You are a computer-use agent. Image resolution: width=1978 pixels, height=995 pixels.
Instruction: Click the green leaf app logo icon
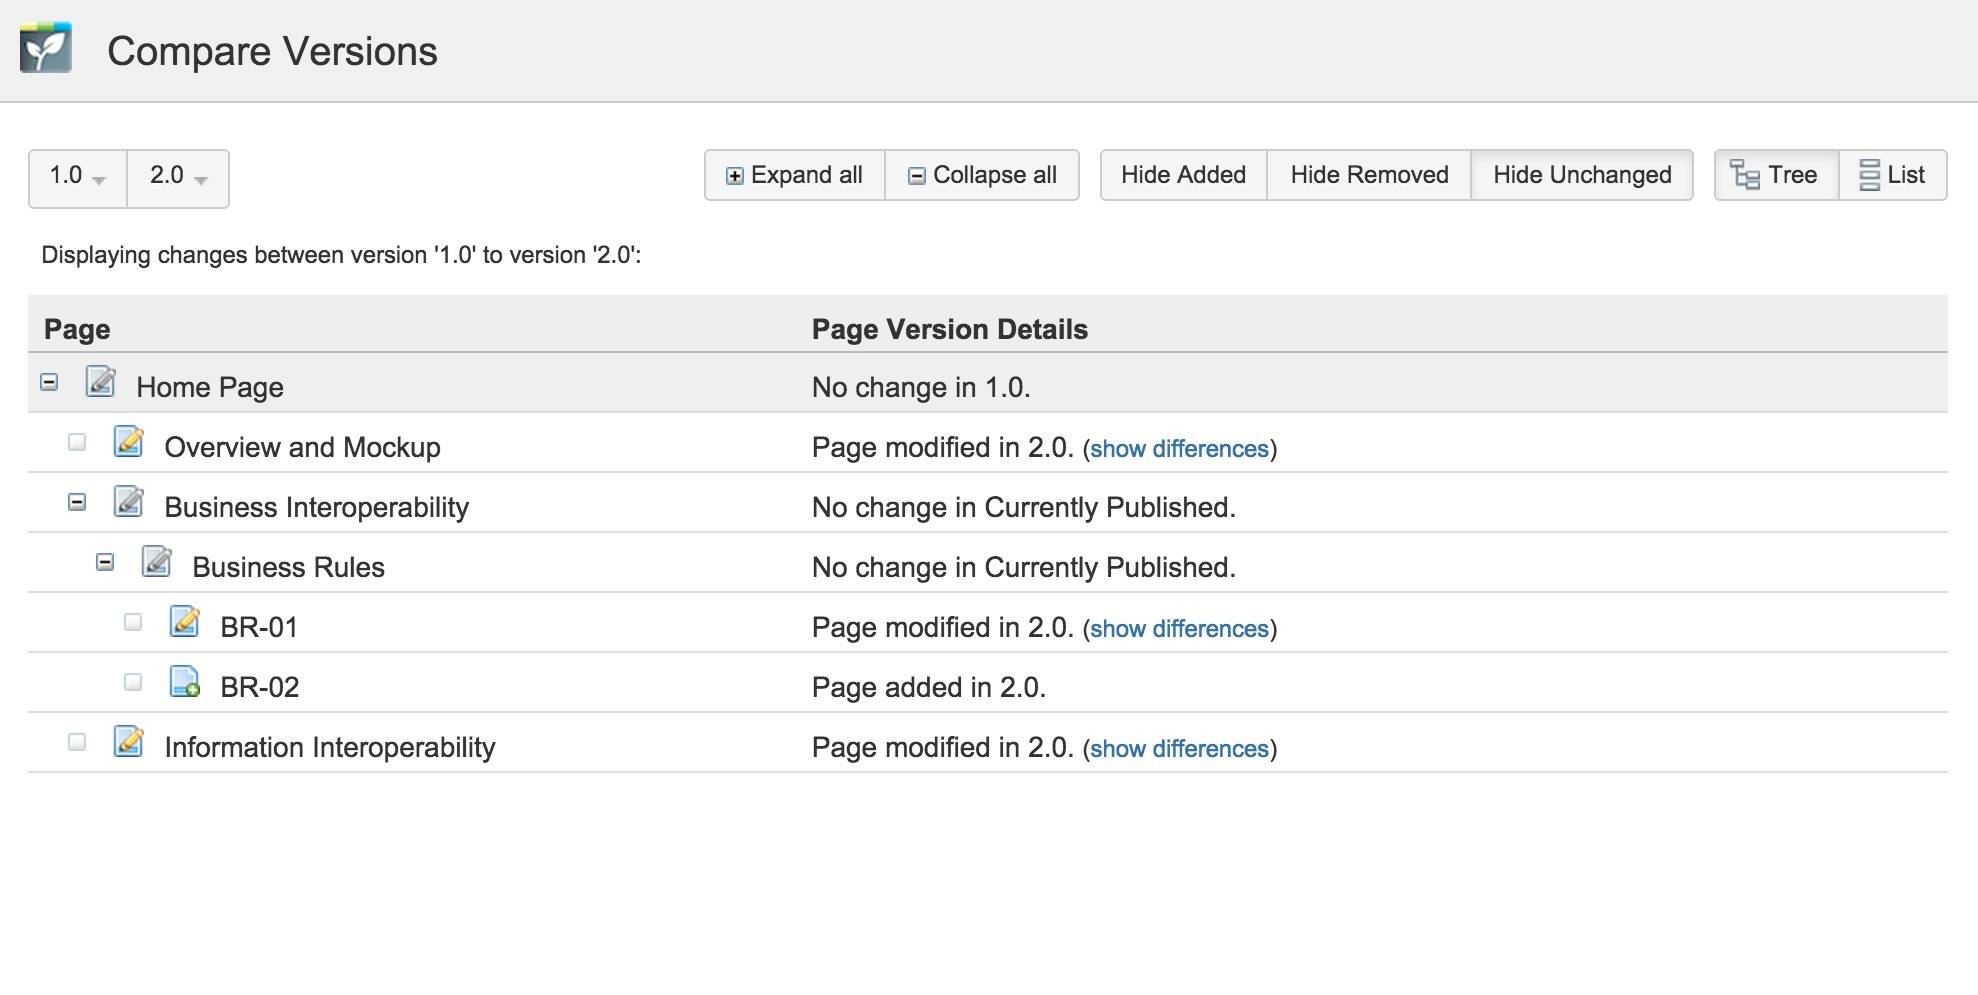pyautogui.click(x=46, y=48)
